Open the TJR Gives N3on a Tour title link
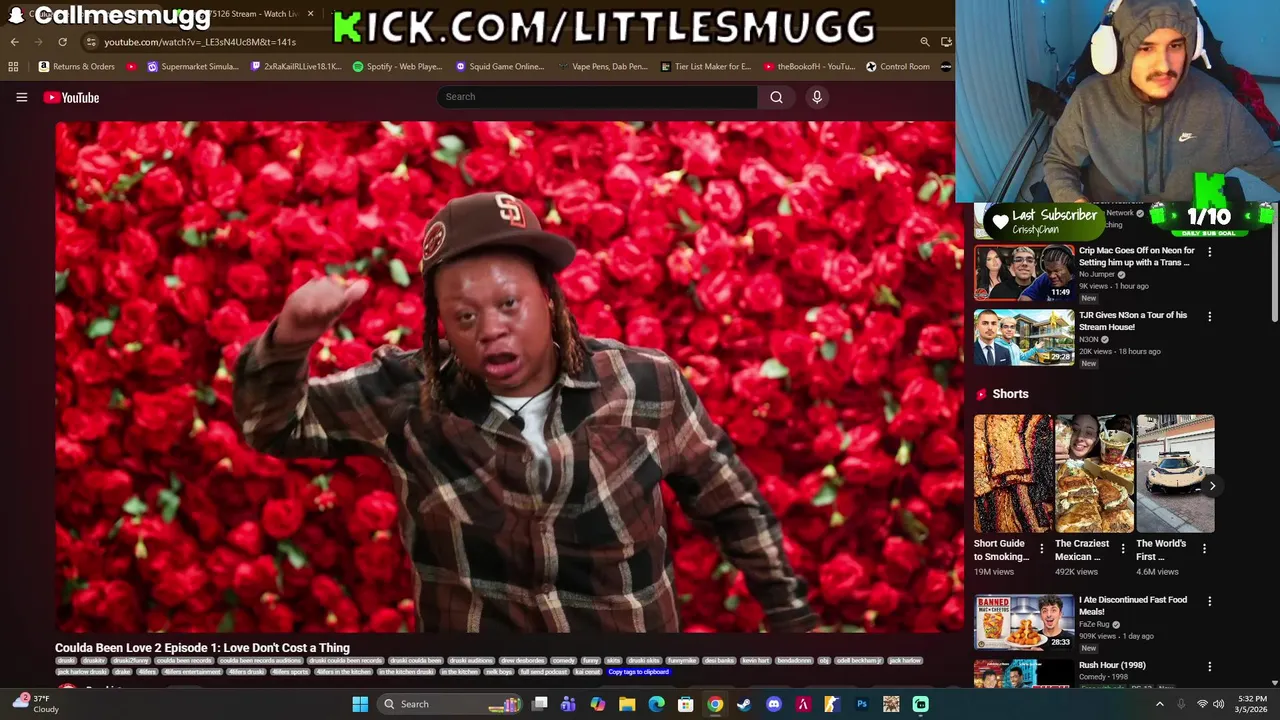 1133,320
